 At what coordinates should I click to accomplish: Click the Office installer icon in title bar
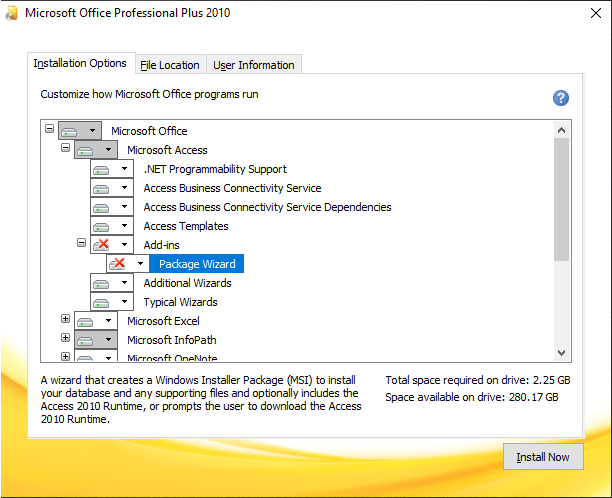click(12, 13)
